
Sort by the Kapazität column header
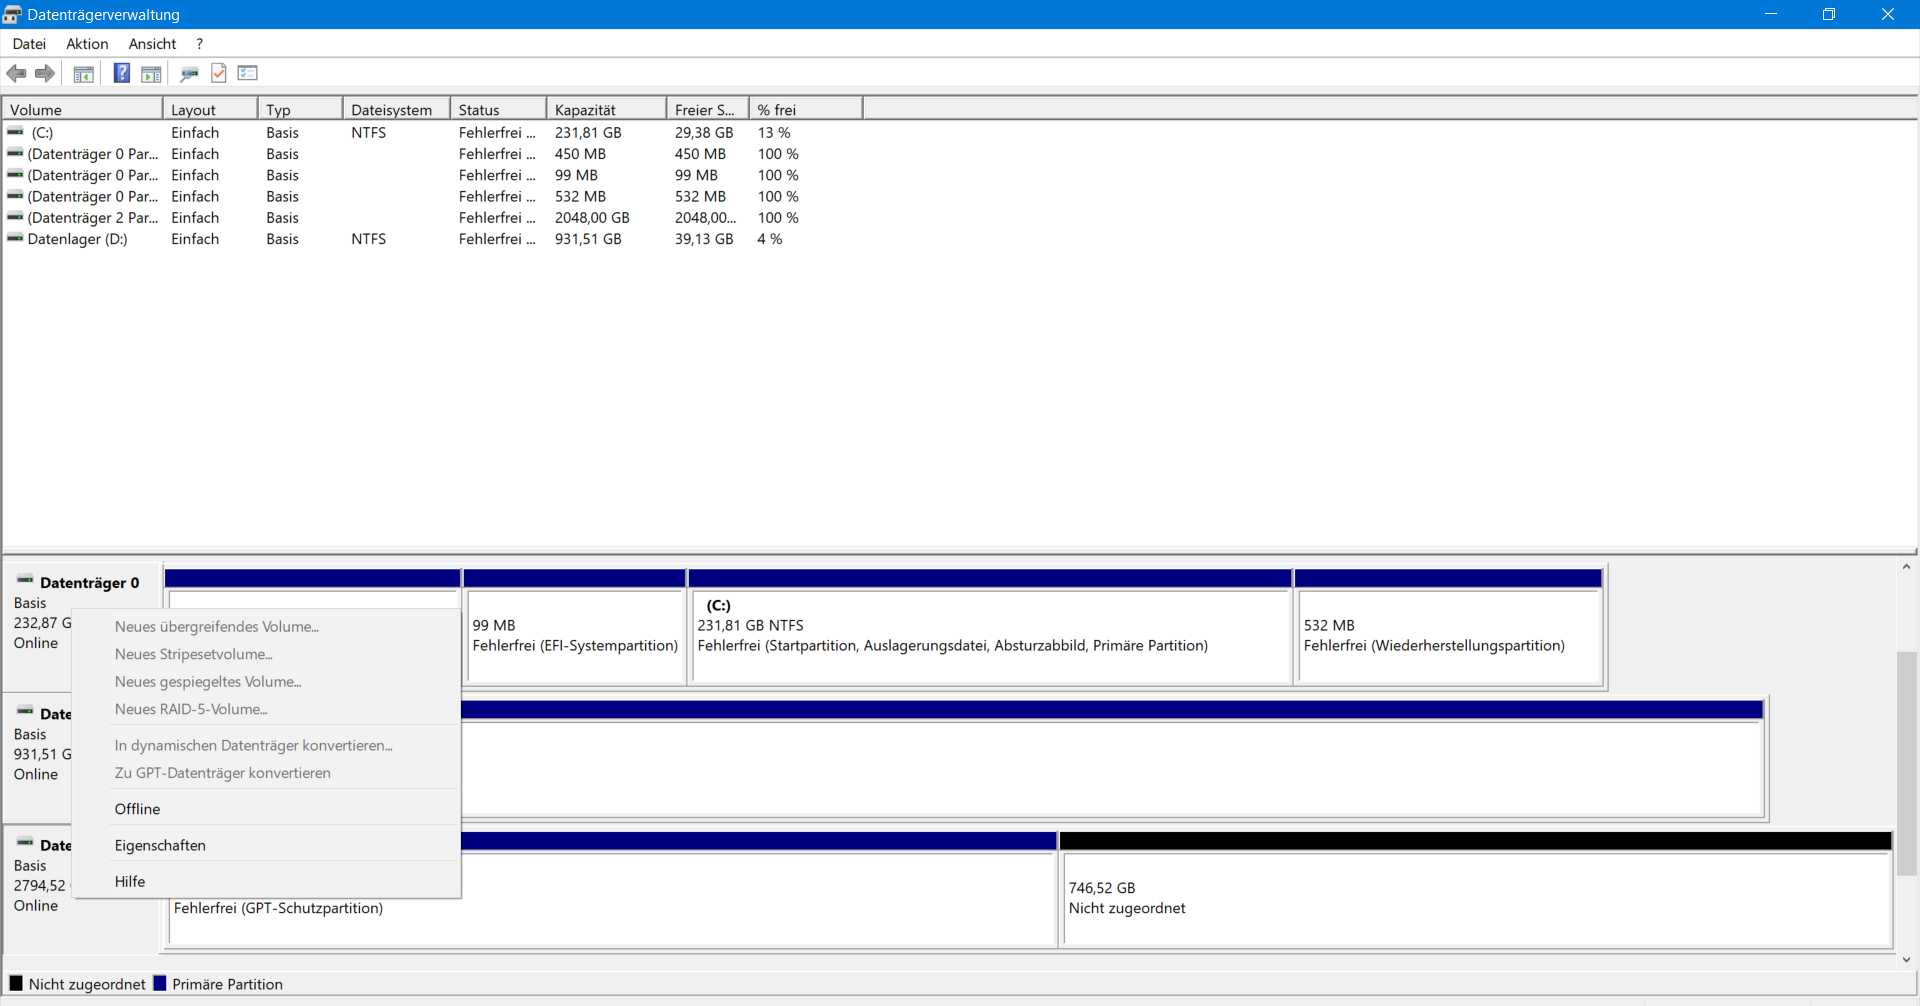pos(606,110)
